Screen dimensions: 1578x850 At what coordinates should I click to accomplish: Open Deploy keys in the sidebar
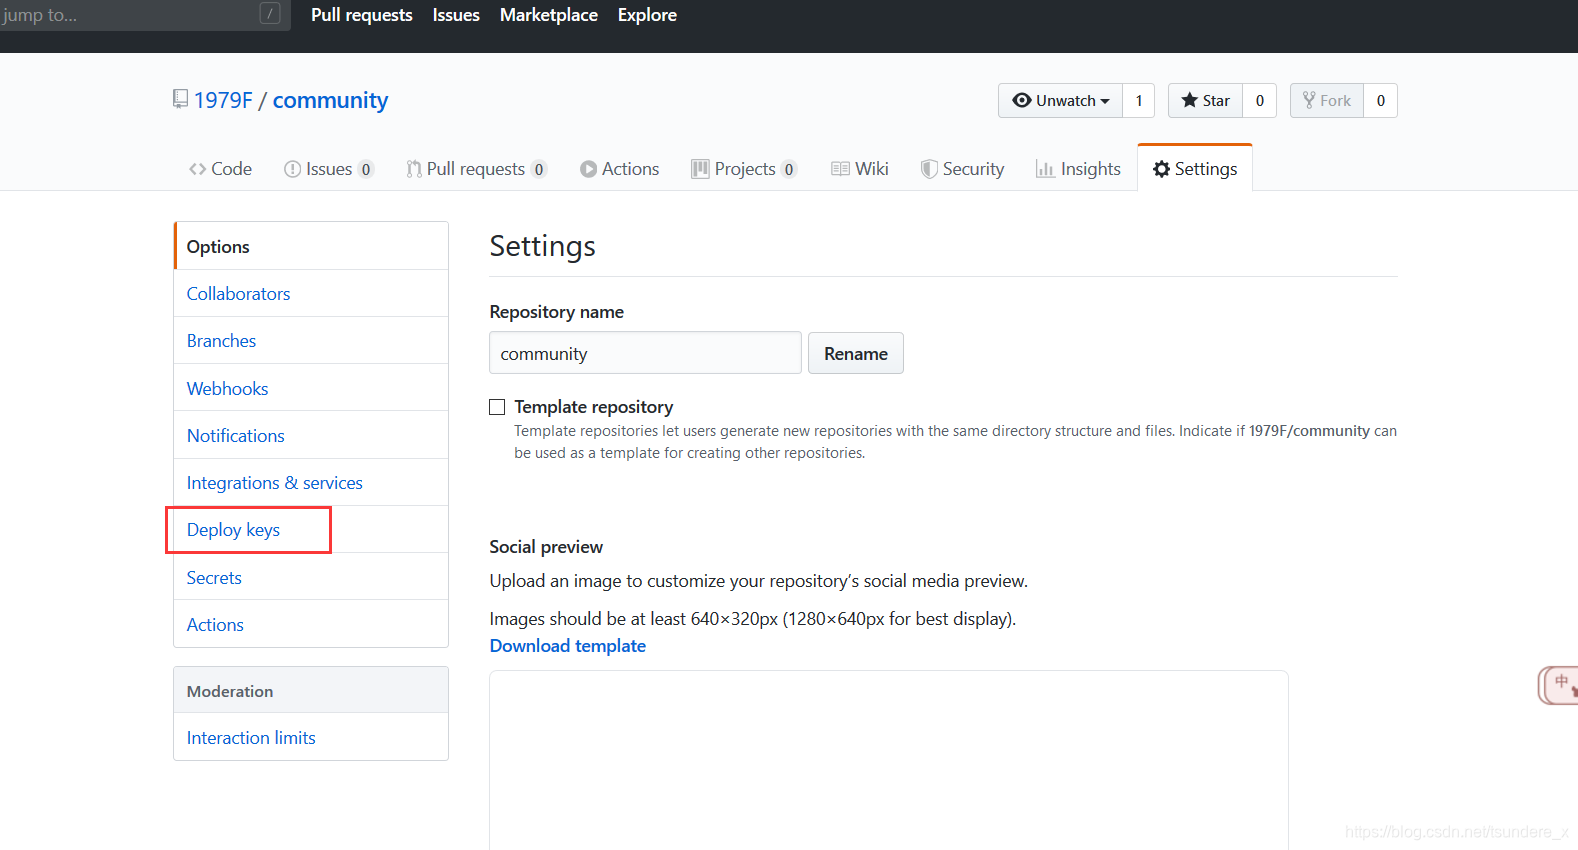coord(233,530)
